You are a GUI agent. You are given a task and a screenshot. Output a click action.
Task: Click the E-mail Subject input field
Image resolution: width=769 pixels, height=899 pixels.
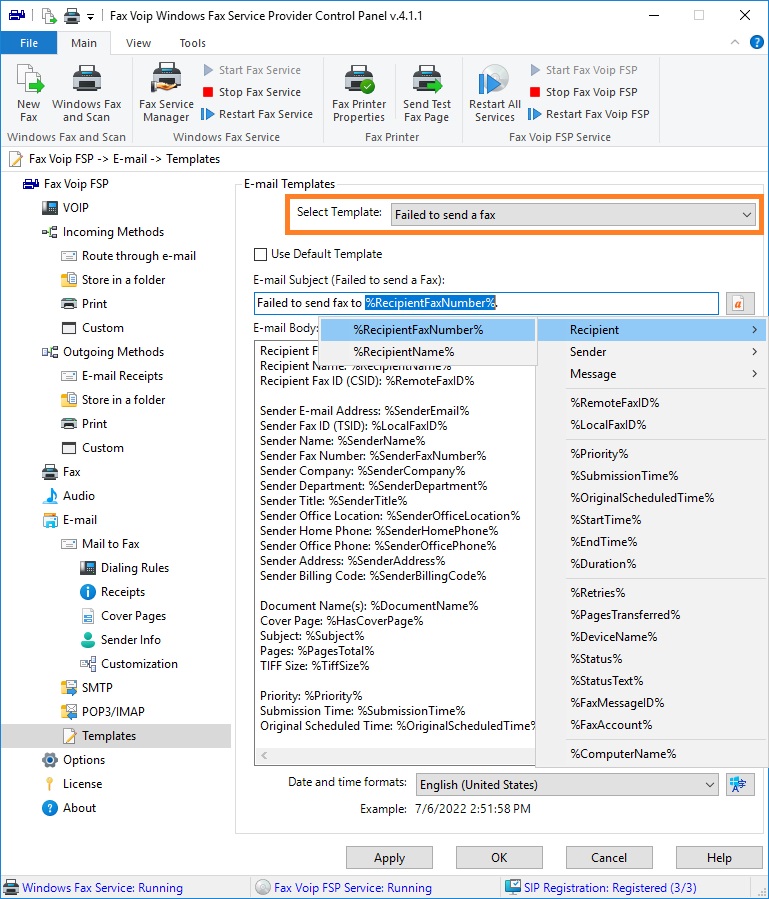[x=486, y=303]
